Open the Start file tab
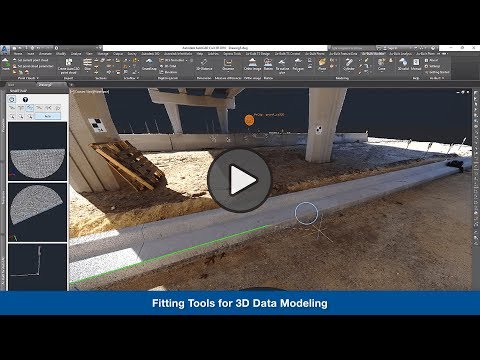Image resolution: width=480 pixels, height=360 pixels. click(x=11, y=85)
